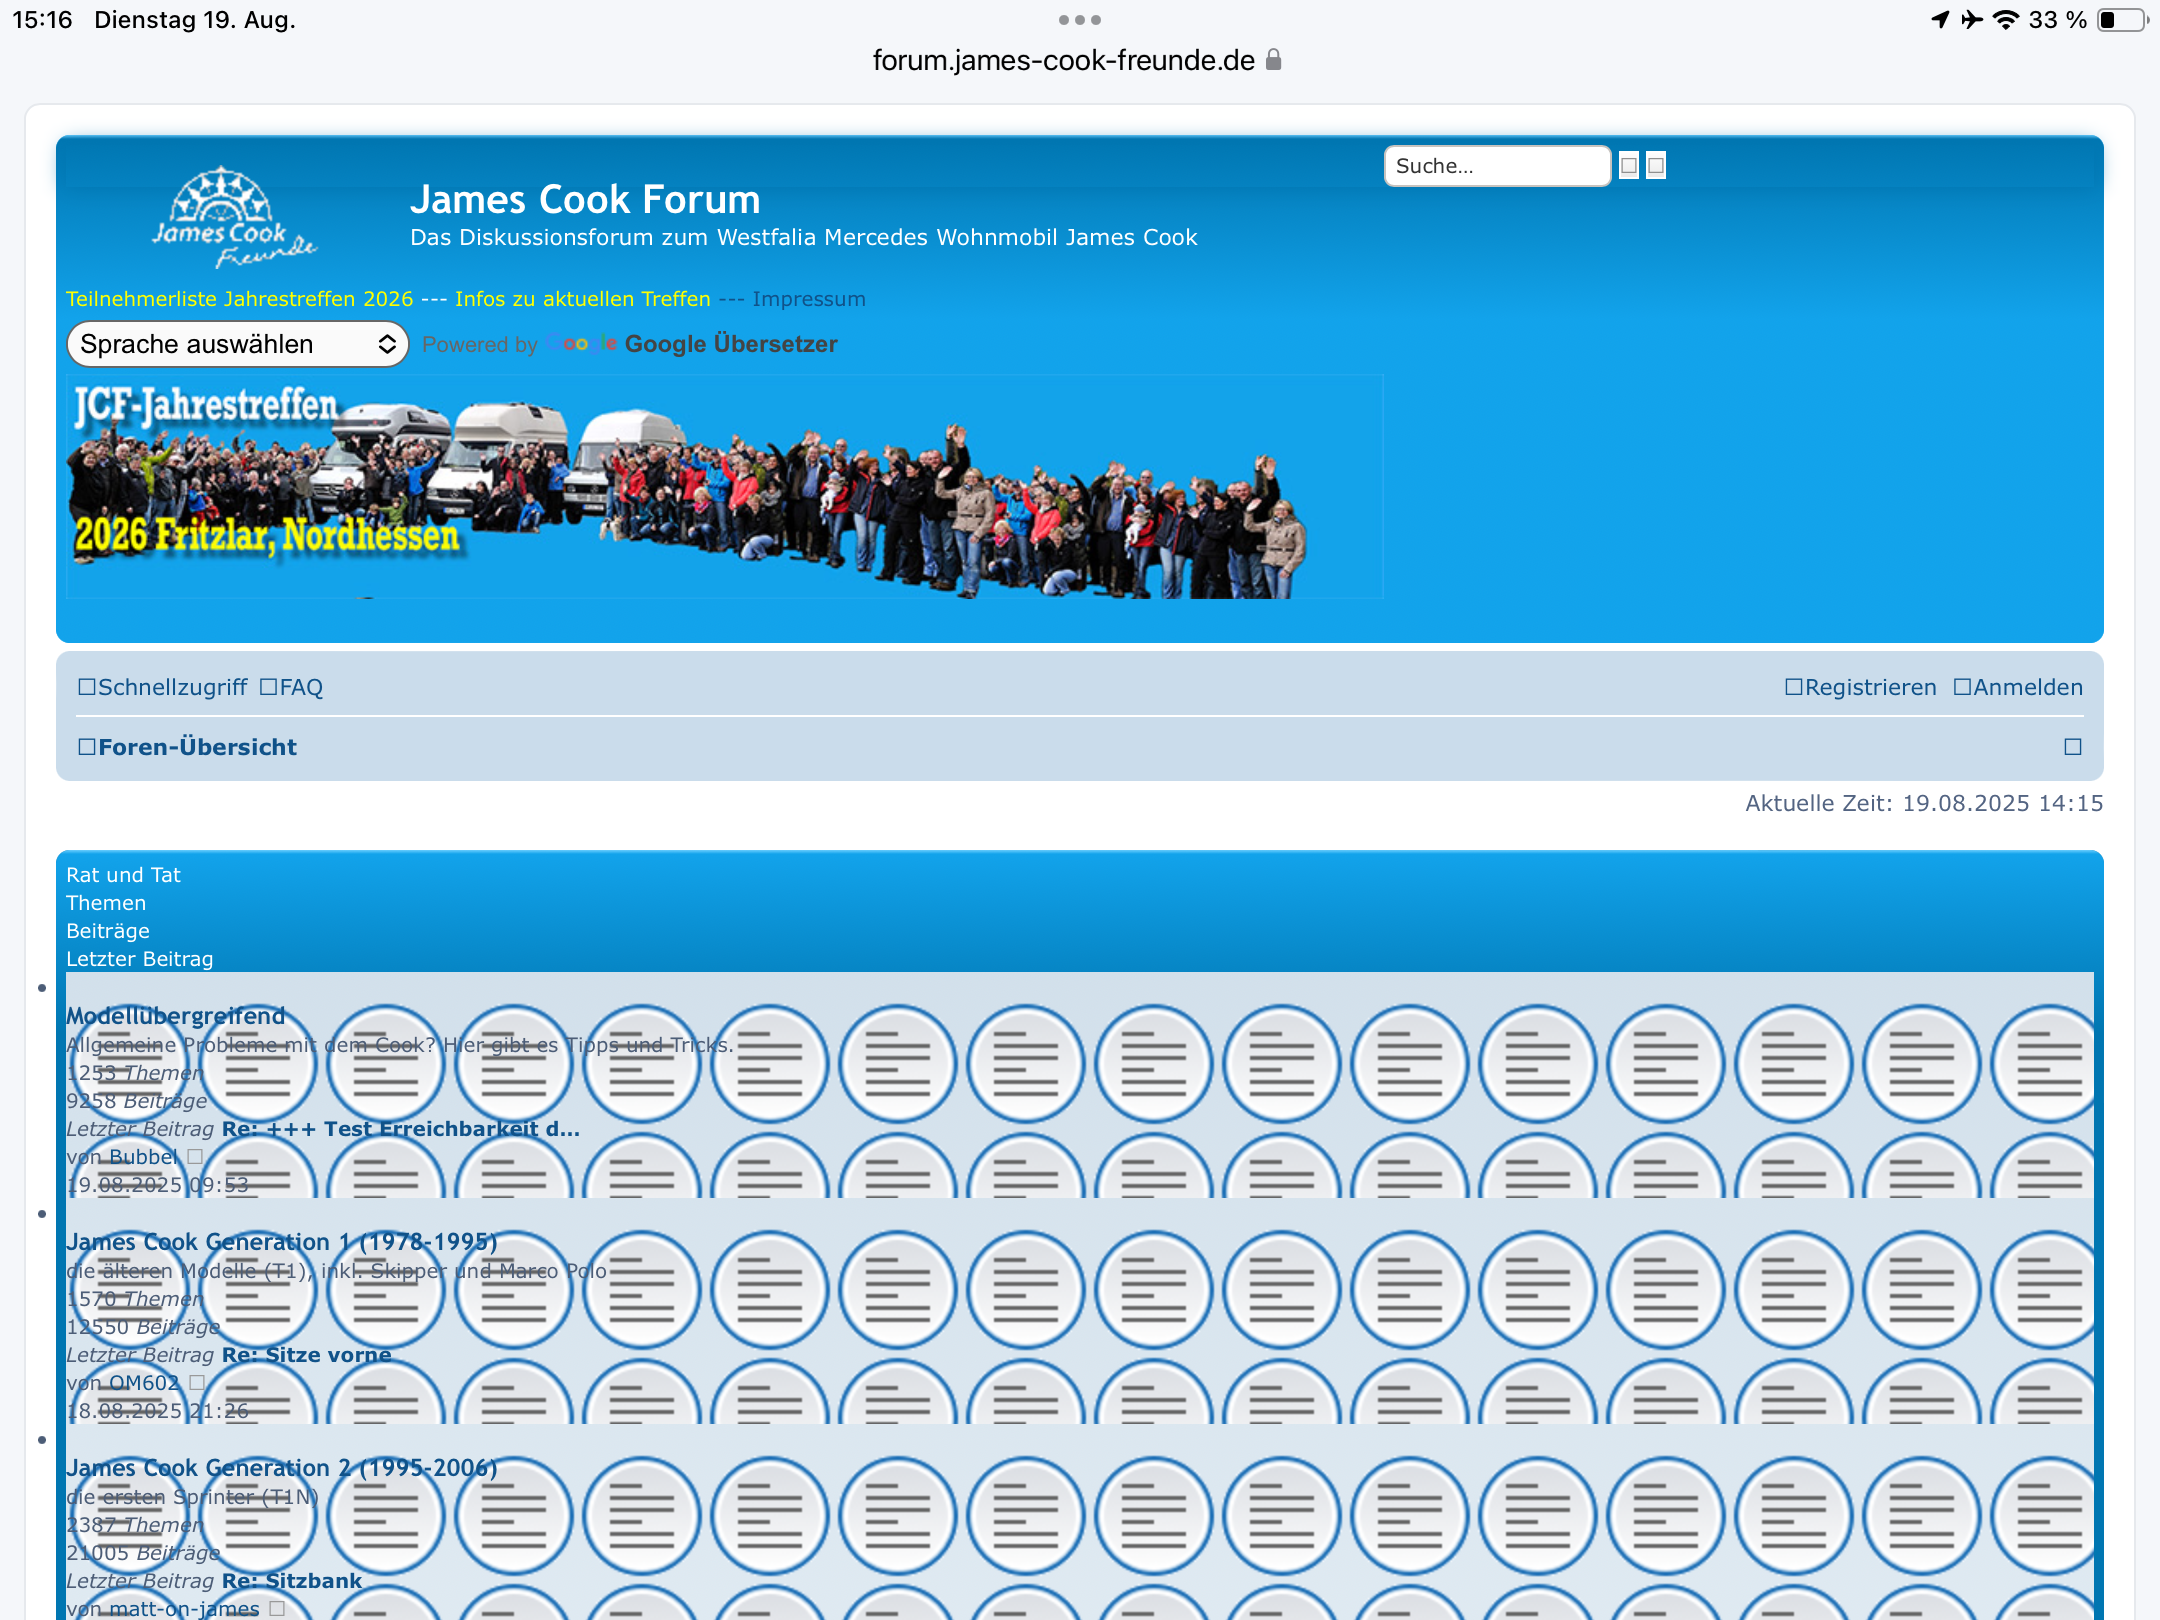Open the 'Rat und Tat' category
The height and width of the screenshot is (1620, 2160).
123,875
